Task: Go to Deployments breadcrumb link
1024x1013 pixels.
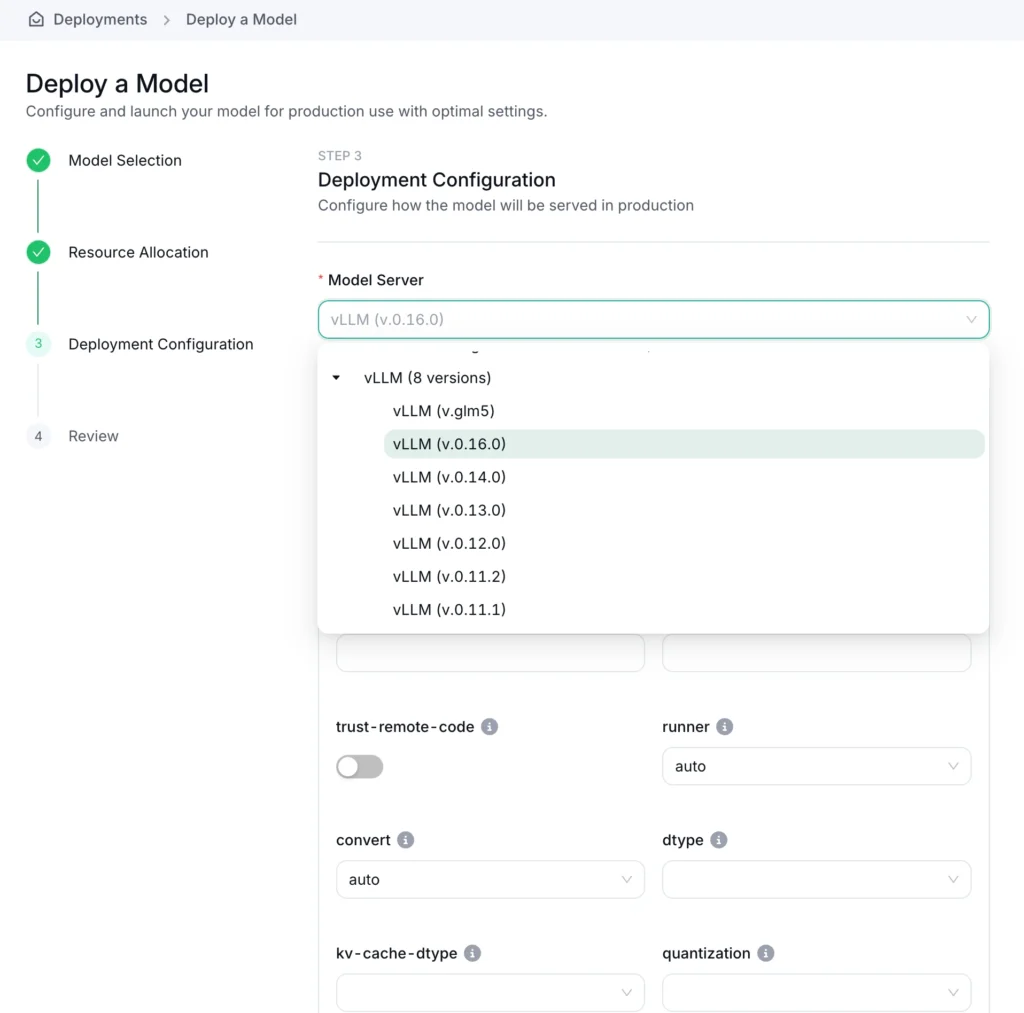Action: click(100, 20)
